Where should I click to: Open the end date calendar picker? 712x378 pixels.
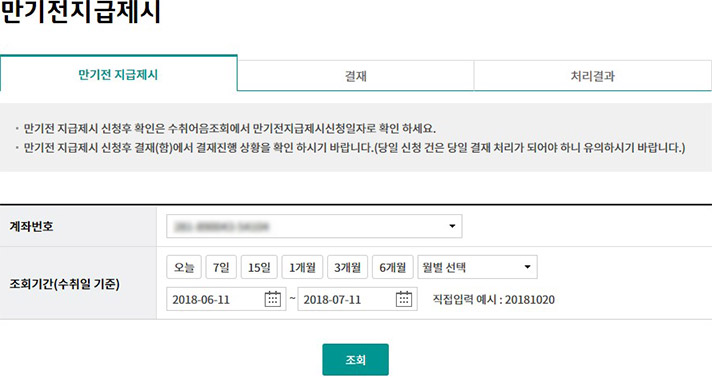(404, 299)
